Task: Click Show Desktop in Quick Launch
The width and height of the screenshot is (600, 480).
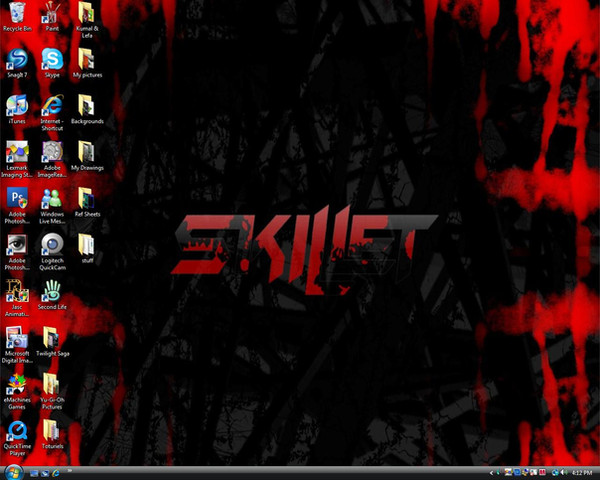Action: pos(34,473)
